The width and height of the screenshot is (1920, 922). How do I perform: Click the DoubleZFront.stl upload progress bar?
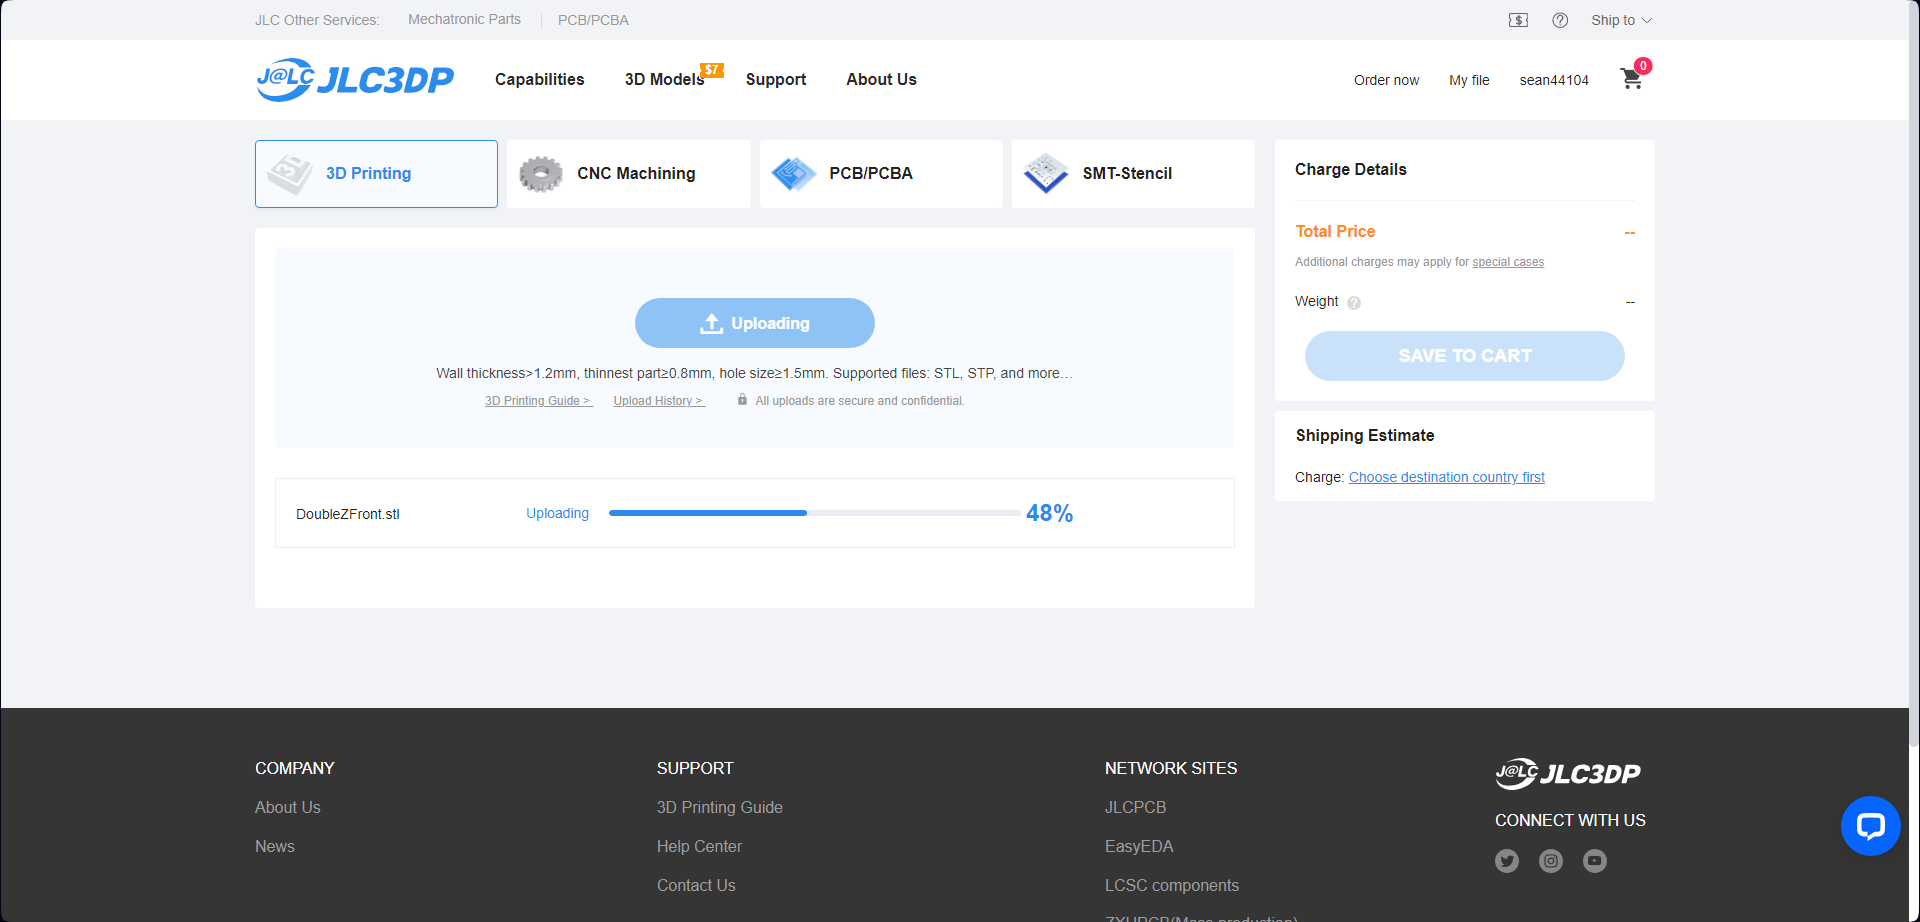click(x=814, y=513)
